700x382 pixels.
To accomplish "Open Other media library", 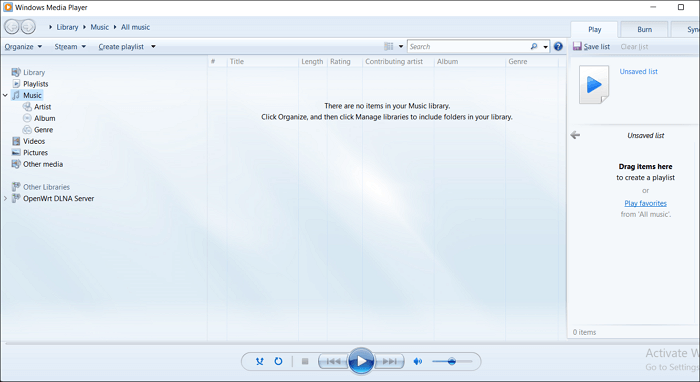I will click(43, 164).
